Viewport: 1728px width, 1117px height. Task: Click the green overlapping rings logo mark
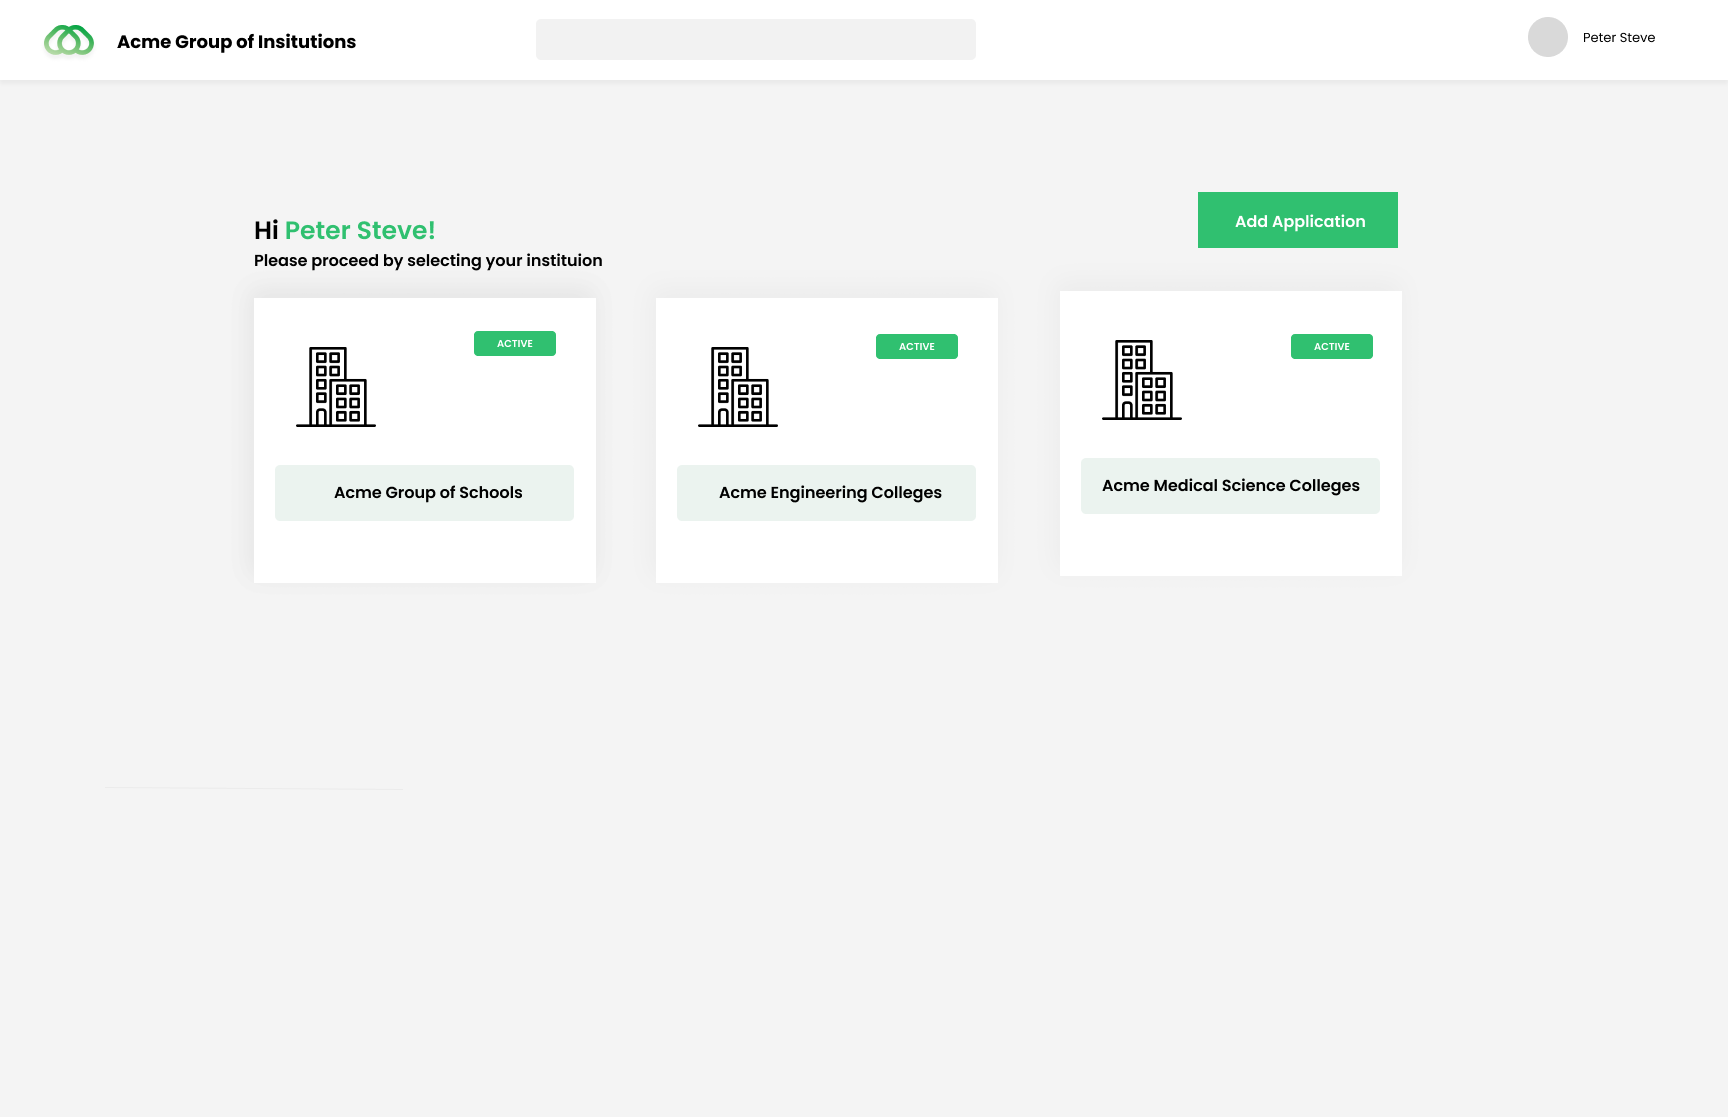68,40
